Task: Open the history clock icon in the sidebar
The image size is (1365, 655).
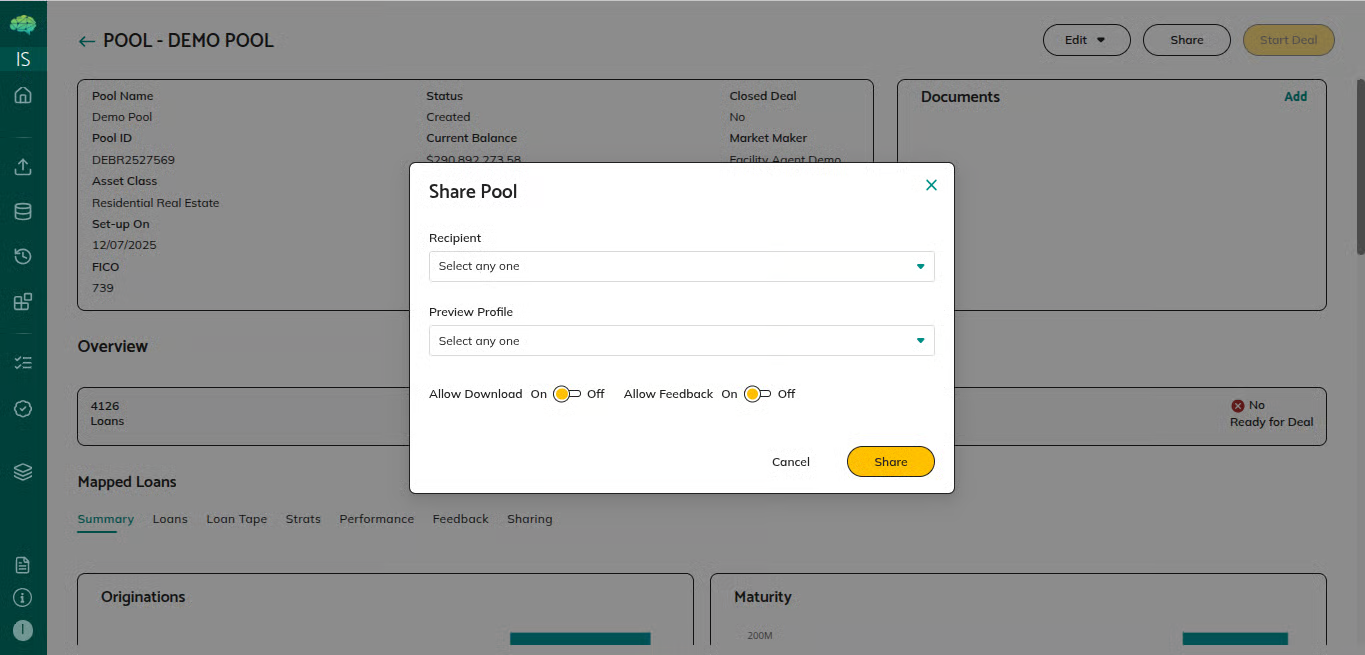Action: 23,257
